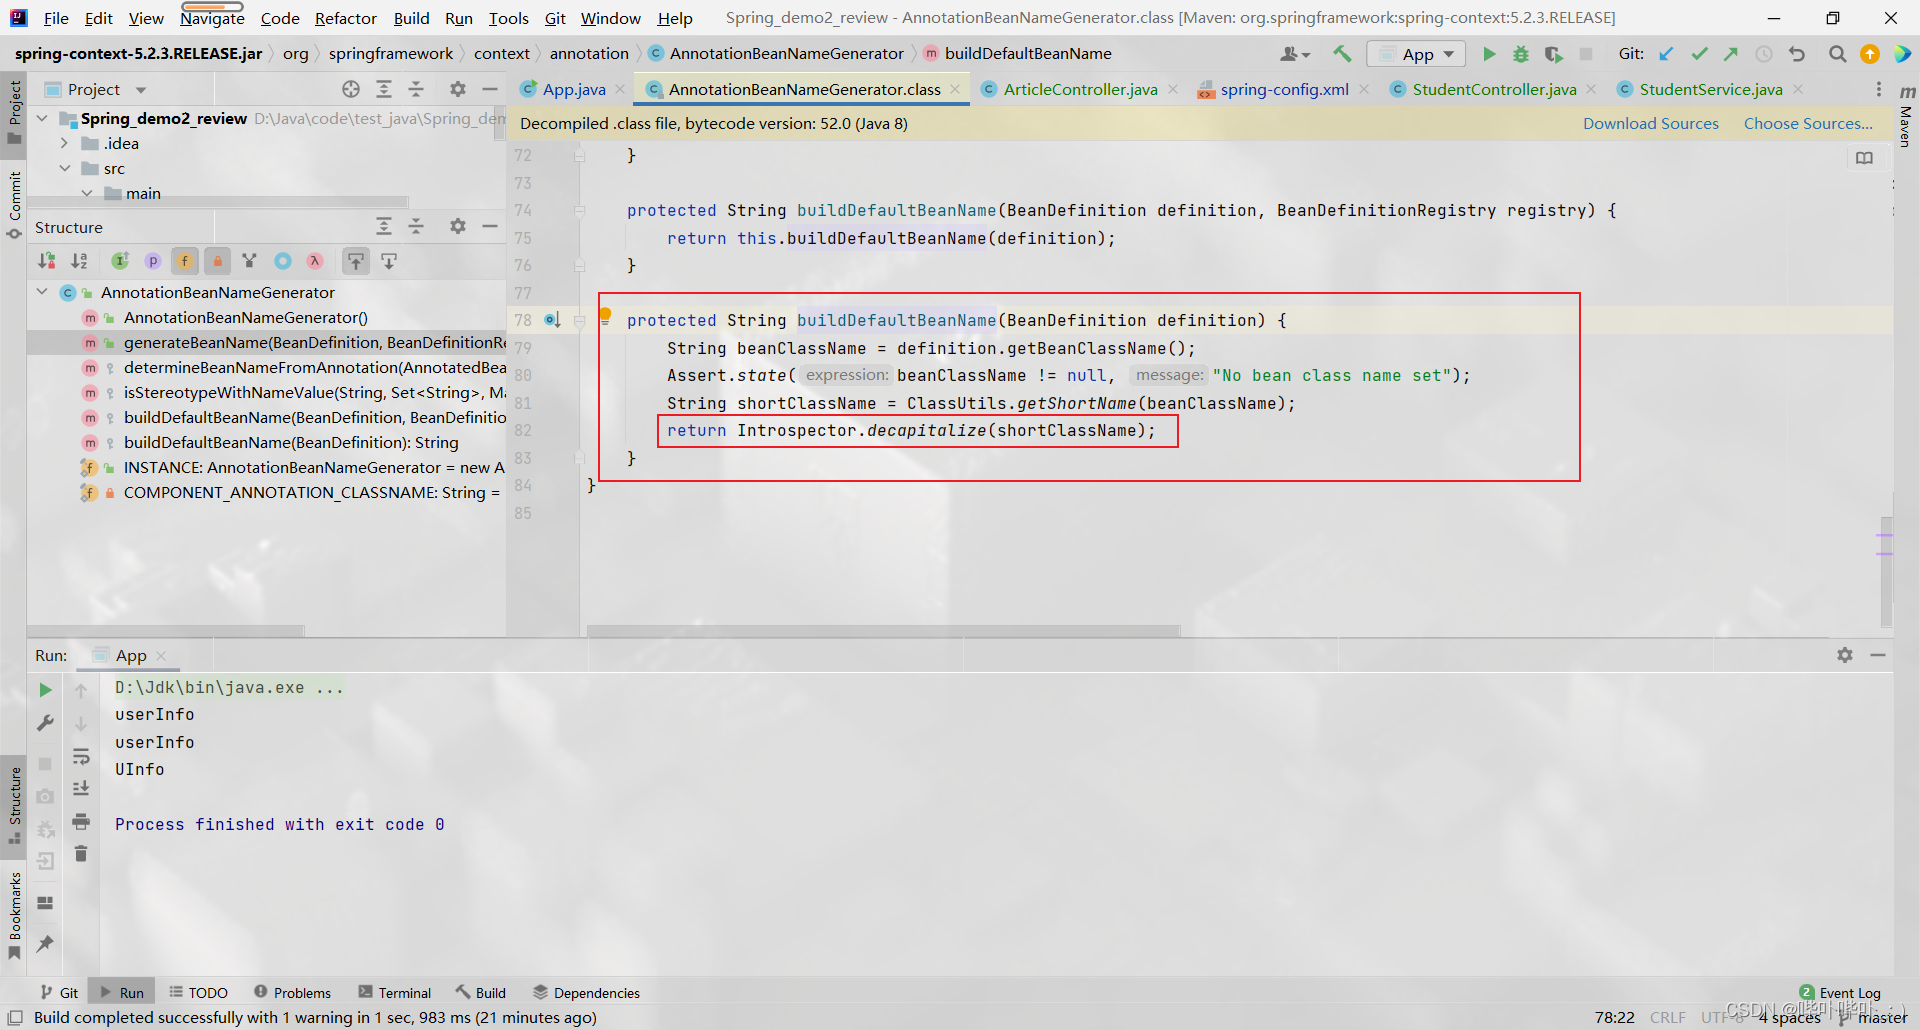This screenshot has width=1920, height=1030.
Task: Toggle autoscroll to source in Structure
Action: point(356,261)
